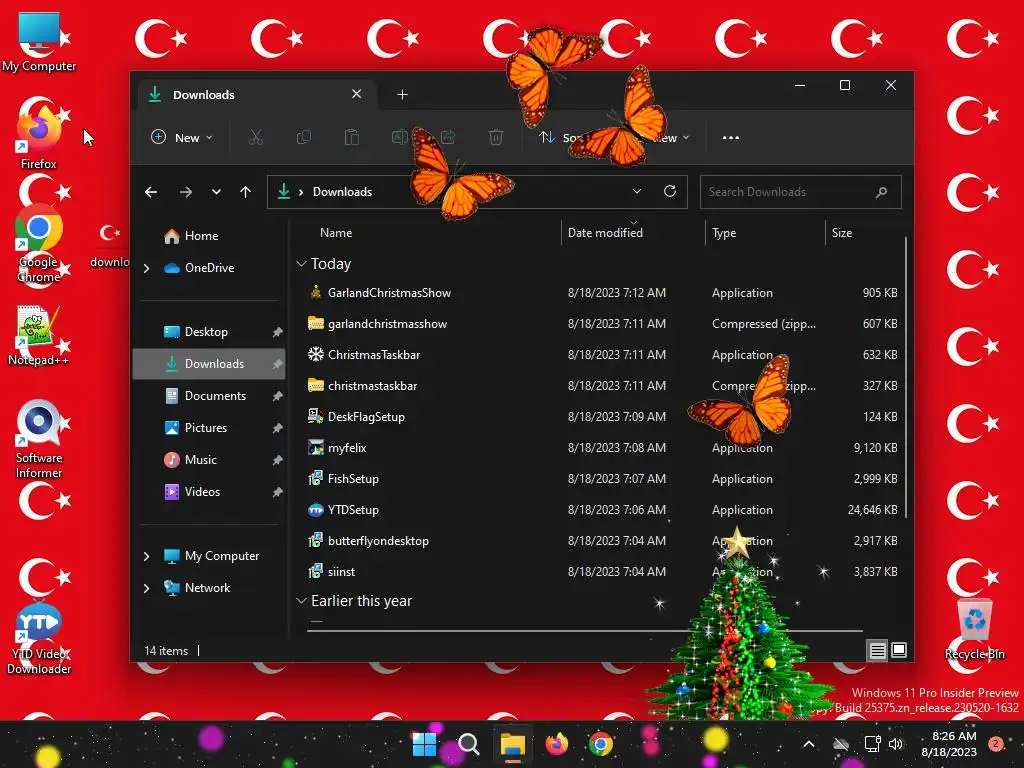Sort by the Name column header
Screen dimensions: 1024x768
[336, 232]
